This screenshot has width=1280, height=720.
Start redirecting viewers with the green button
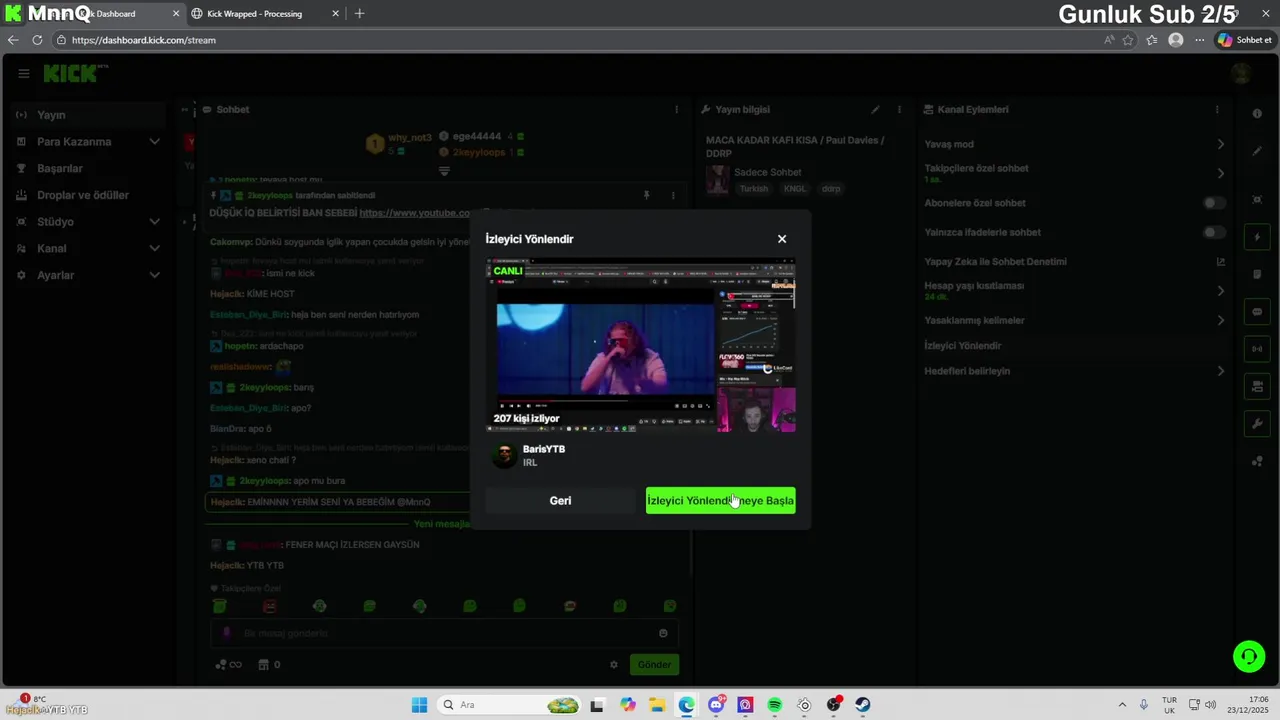720,500
